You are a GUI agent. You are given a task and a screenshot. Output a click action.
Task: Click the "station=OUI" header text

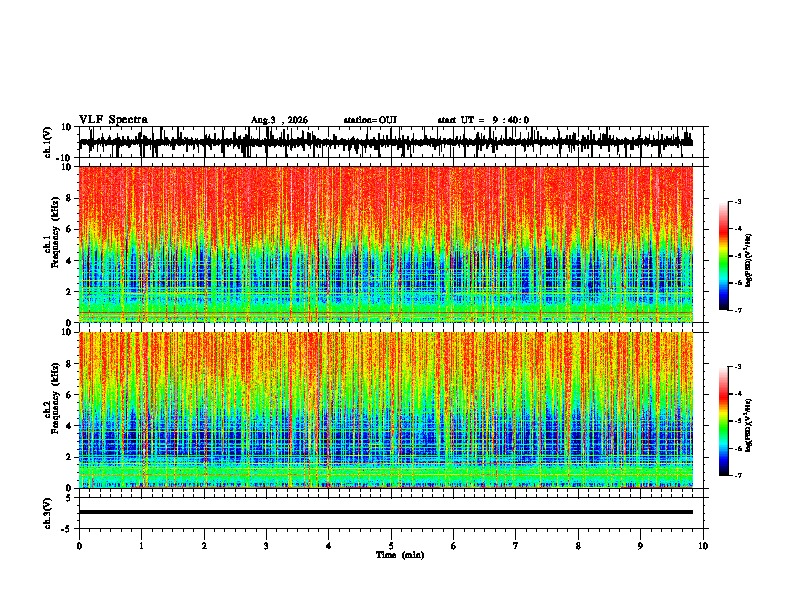(x=370, y=120)
